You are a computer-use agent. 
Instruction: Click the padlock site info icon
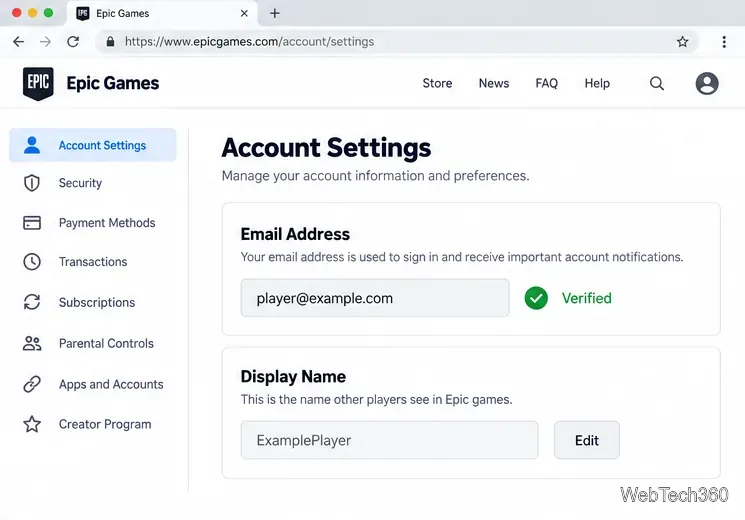click(110, 42)
